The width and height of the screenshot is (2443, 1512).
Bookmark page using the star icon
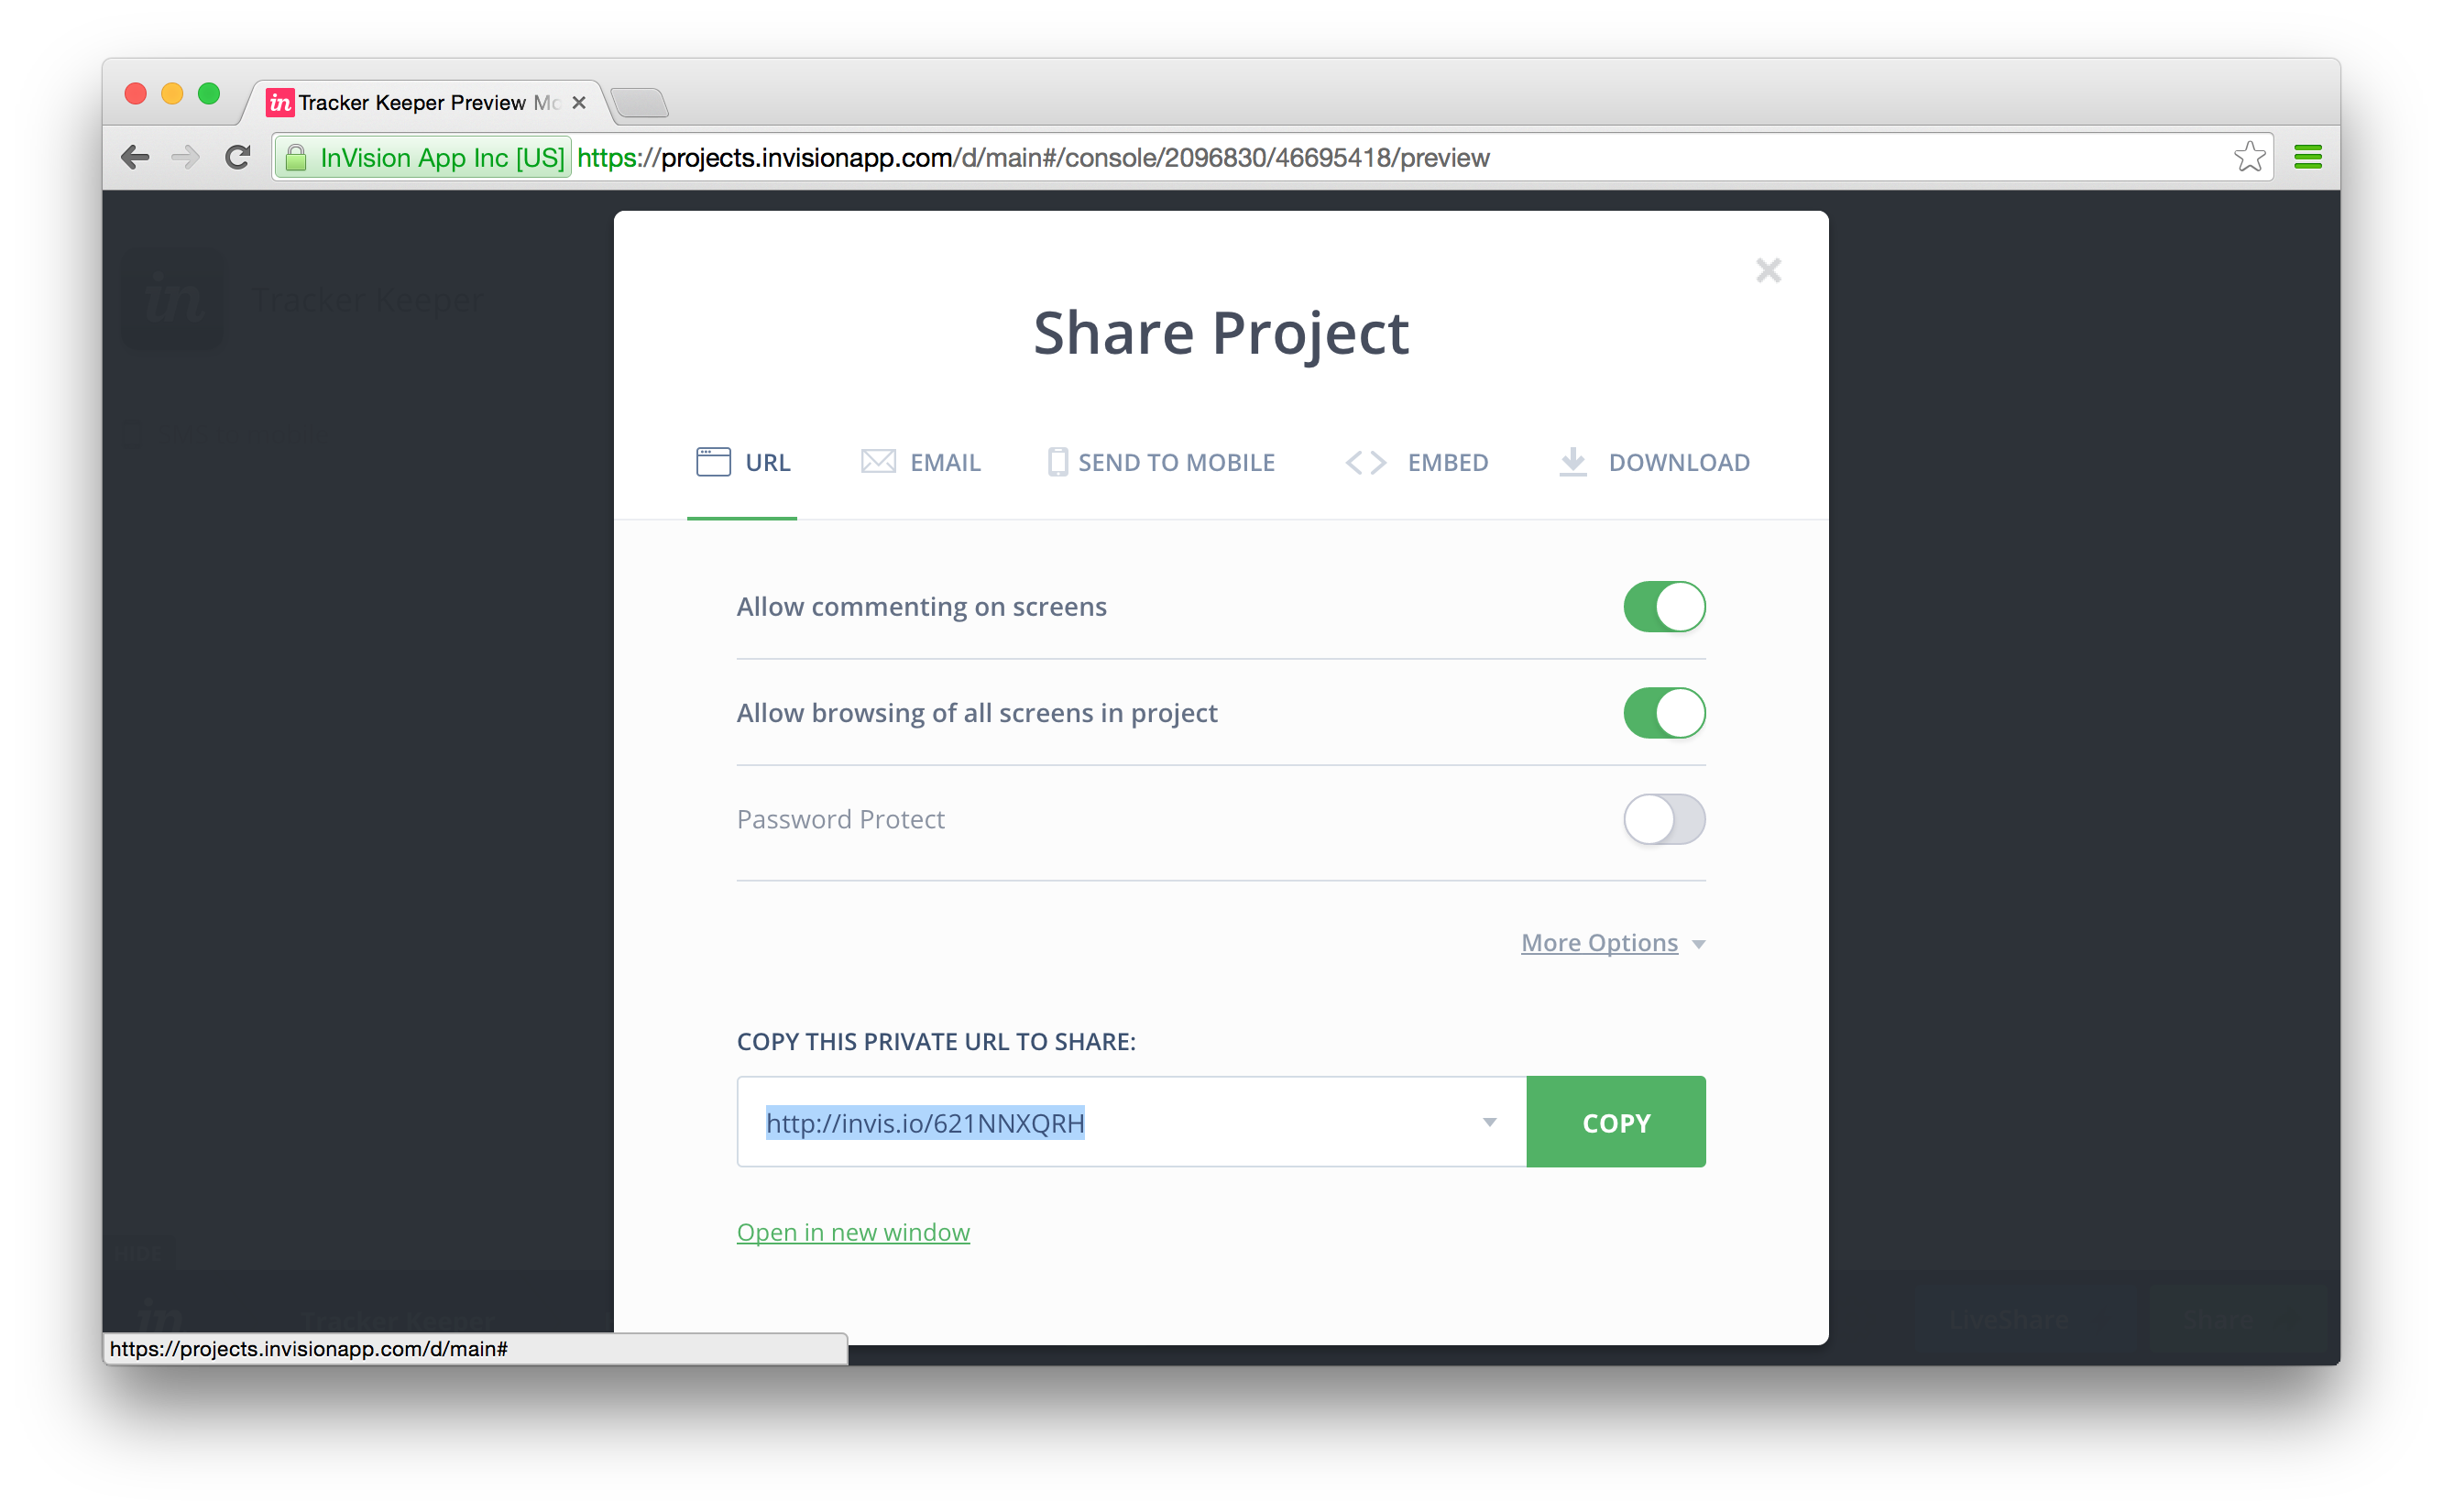[x=2249, y=157]
